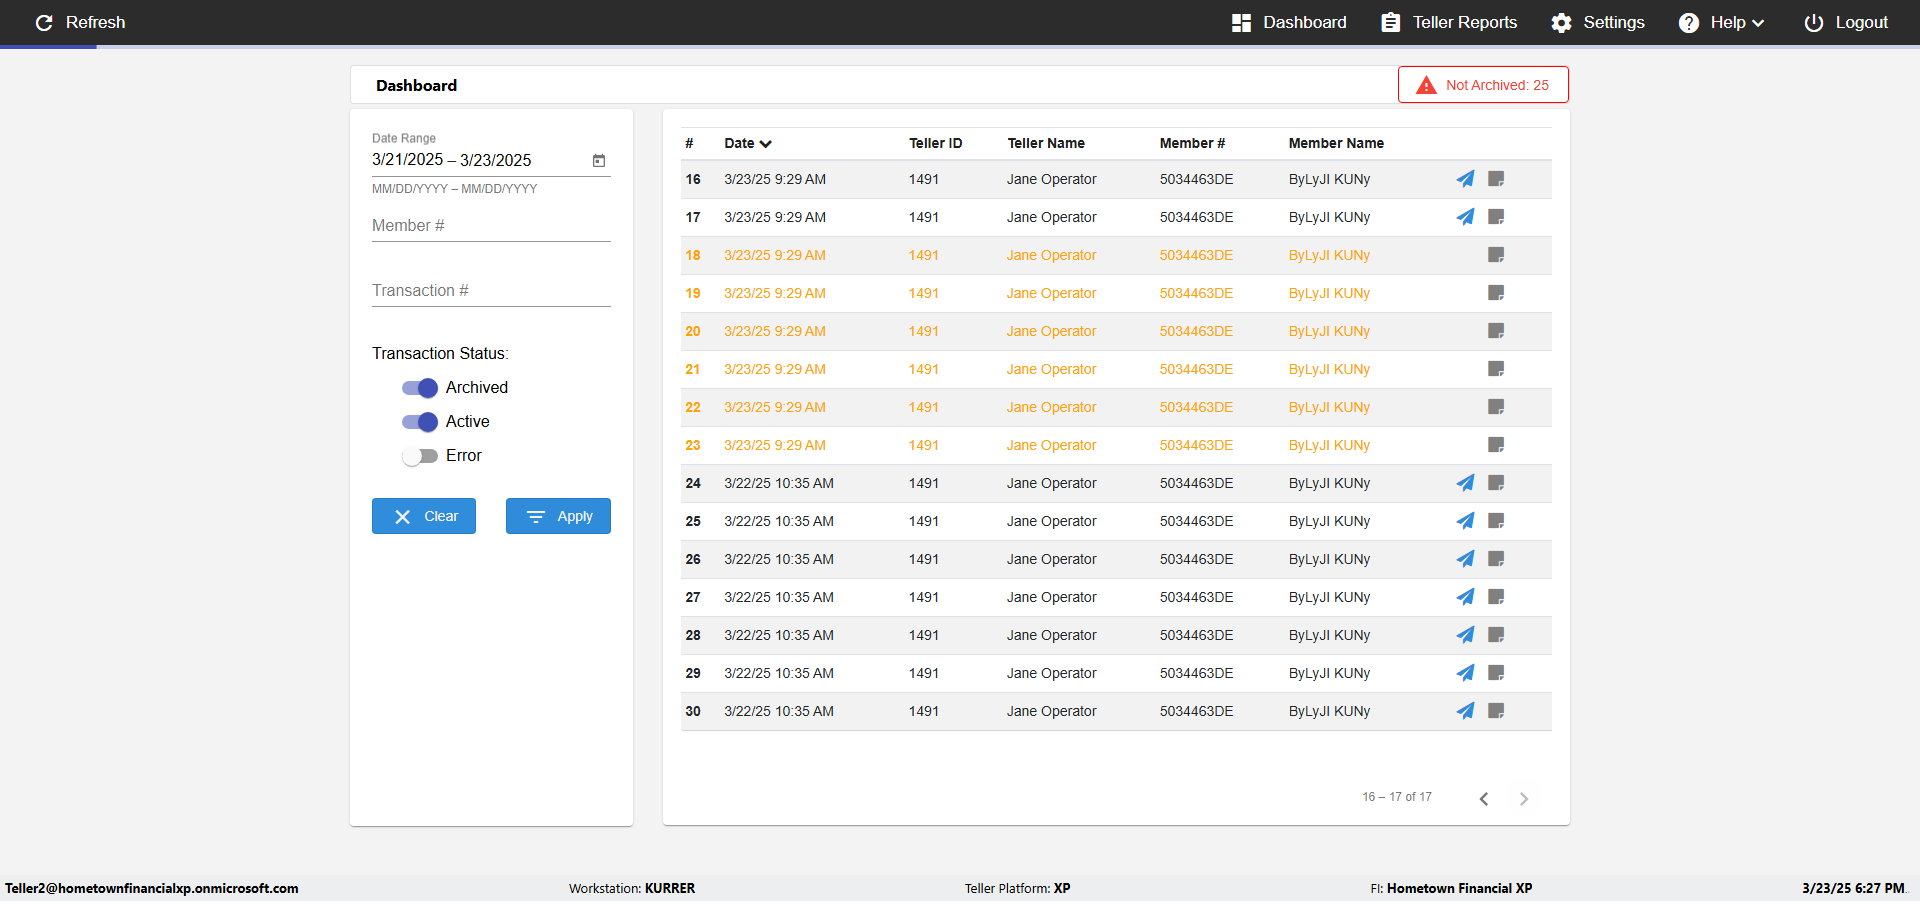Go to the next page of results
The image size is (1920, 901).
(x=1524, y=798)
